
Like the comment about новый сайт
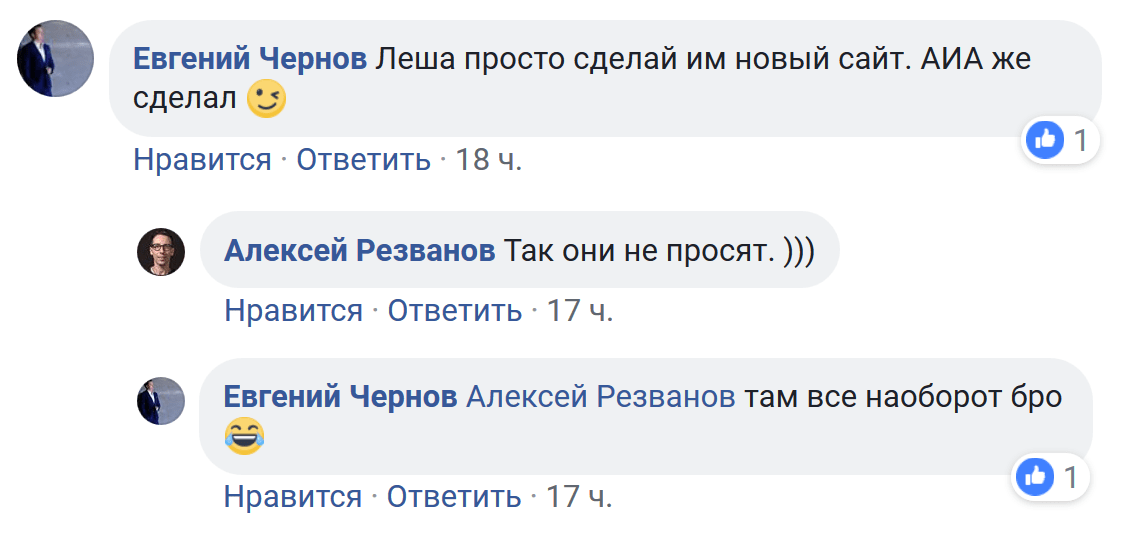203,159
